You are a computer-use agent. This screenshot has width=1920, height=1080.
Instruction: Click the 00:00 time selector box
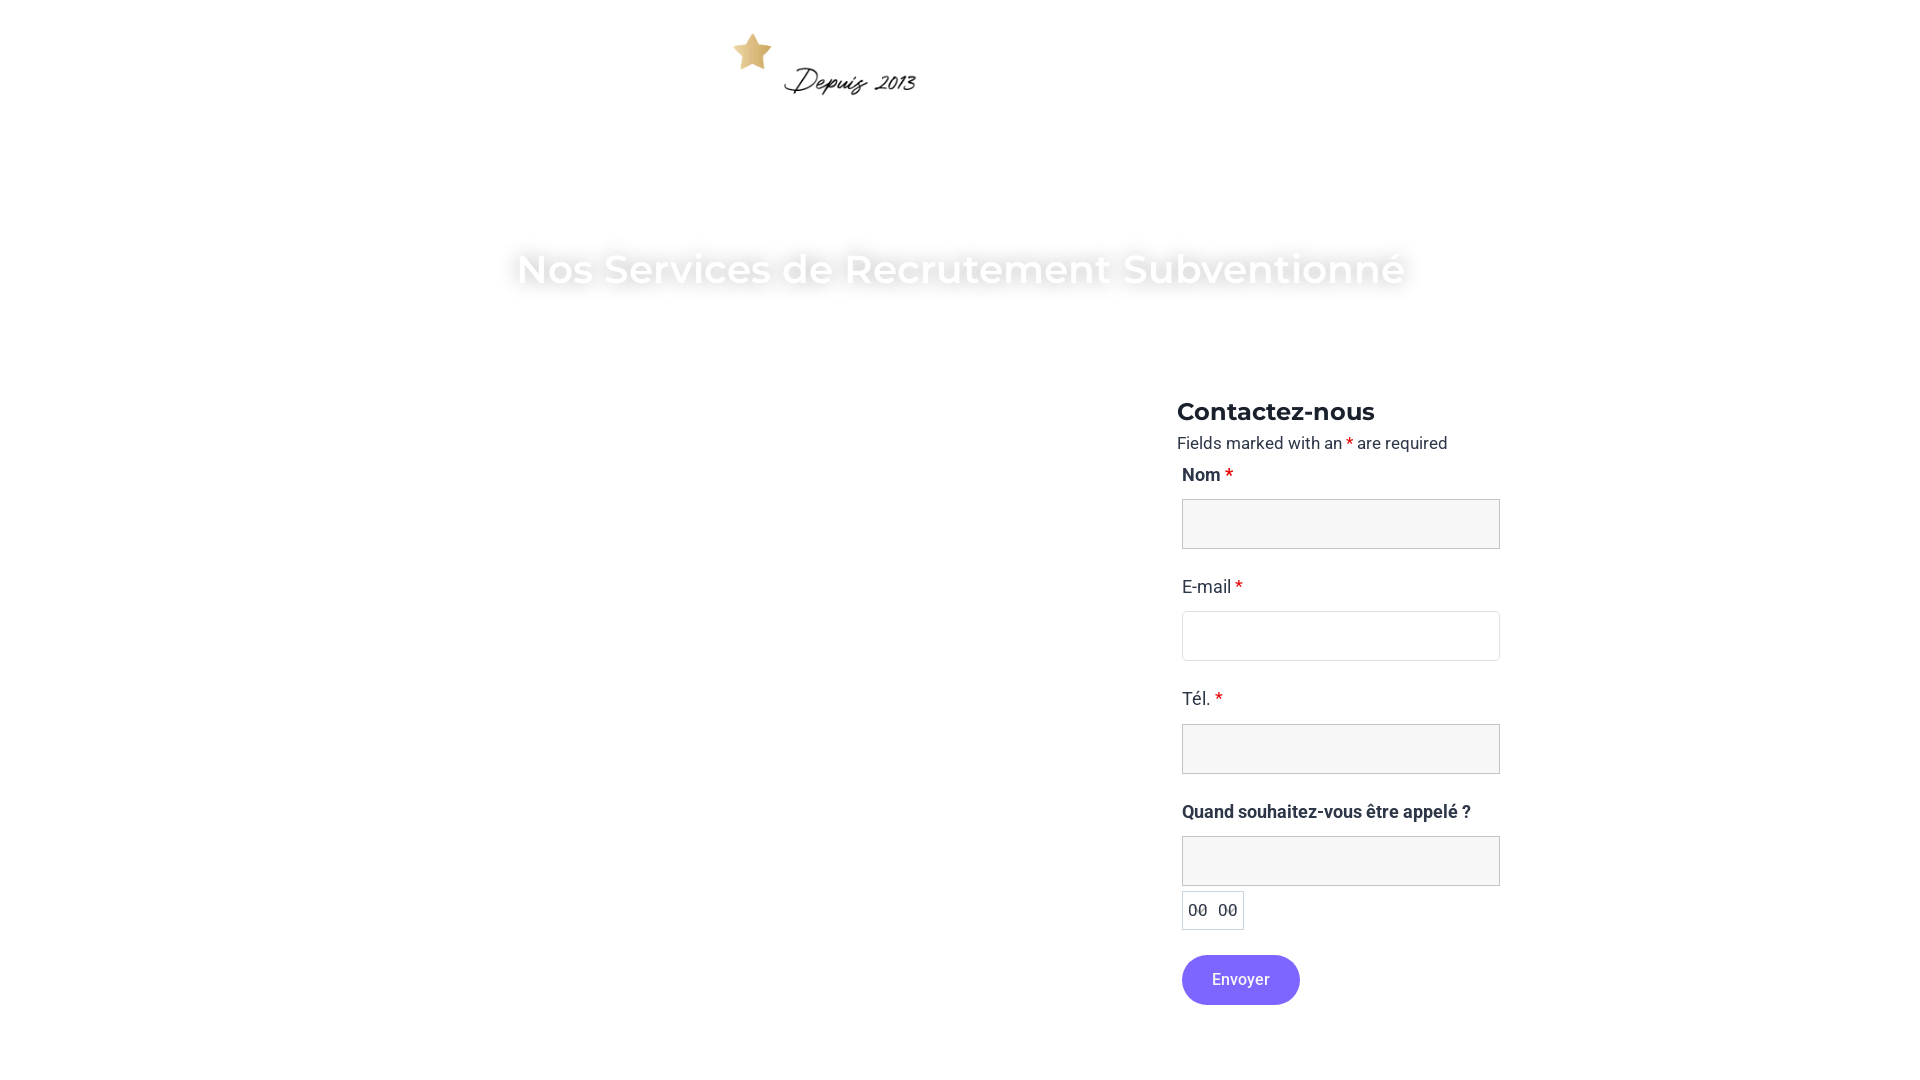tap(1212, 910)
